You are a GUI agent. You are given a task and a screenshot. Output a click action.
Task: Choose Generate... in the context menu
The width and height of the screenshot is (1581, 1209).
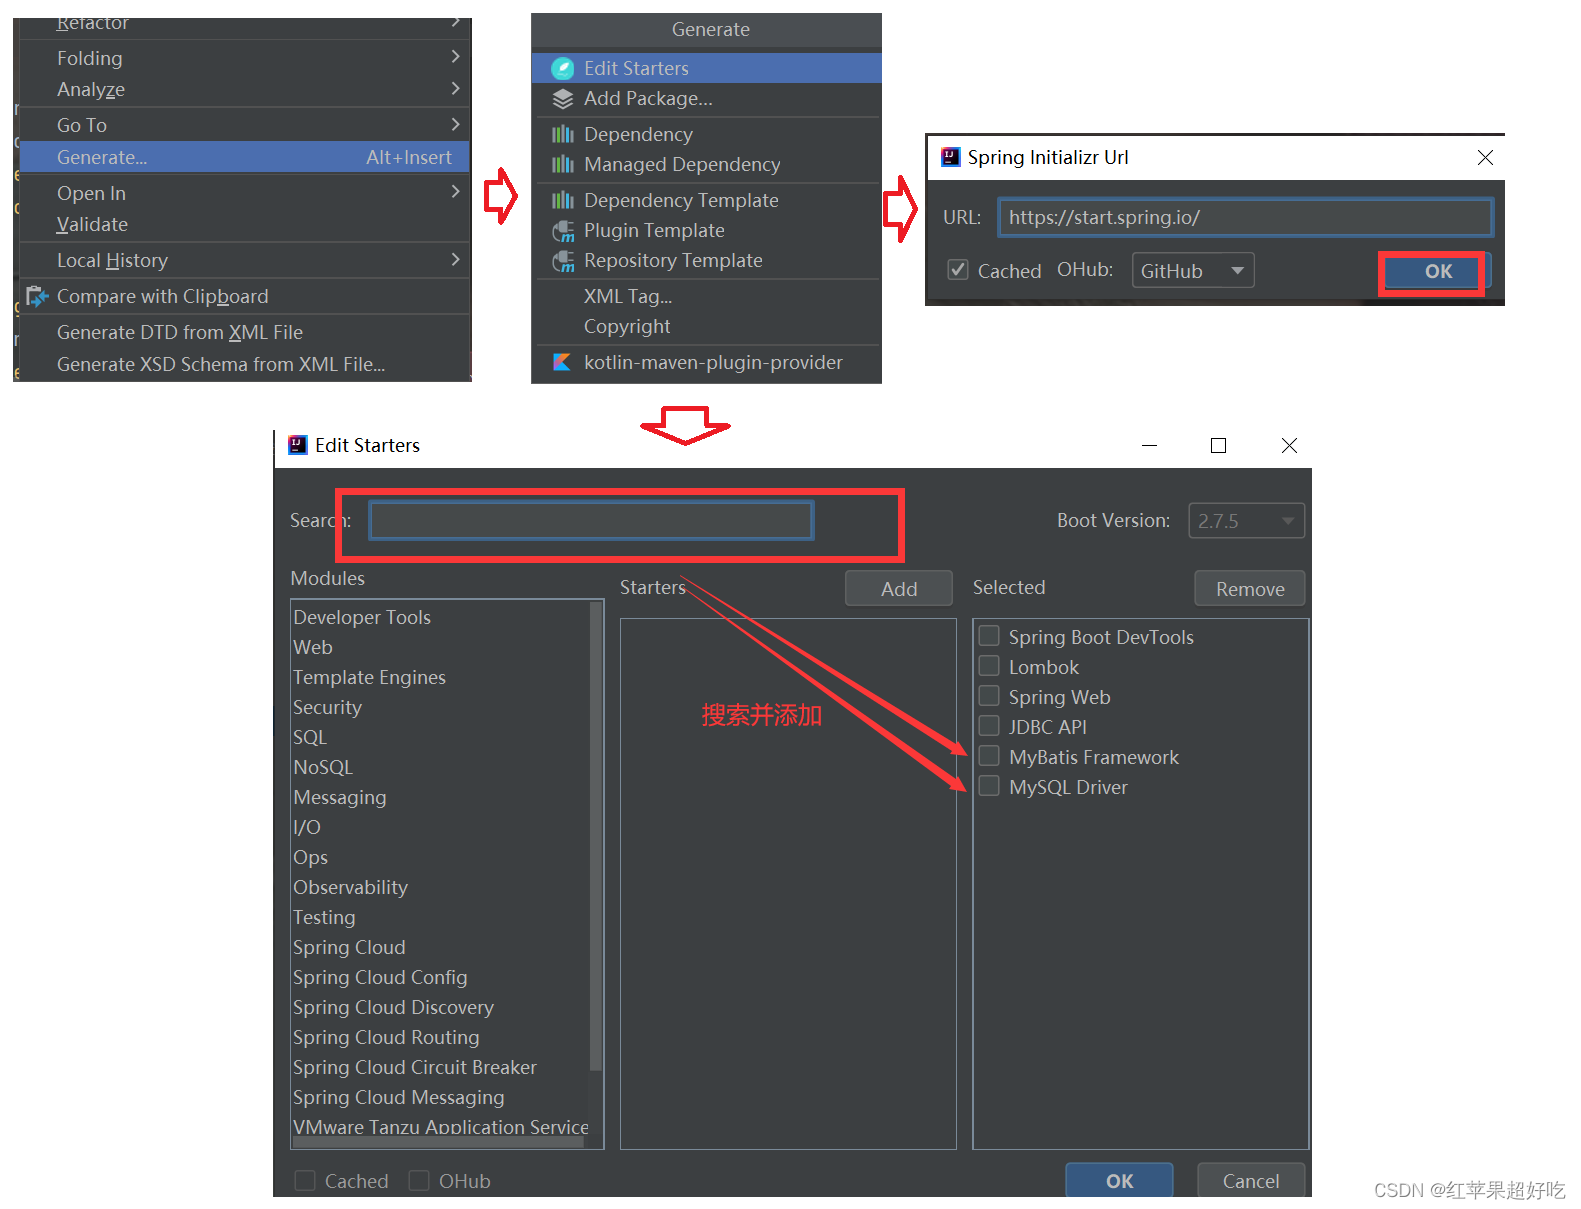click(244, 157)
